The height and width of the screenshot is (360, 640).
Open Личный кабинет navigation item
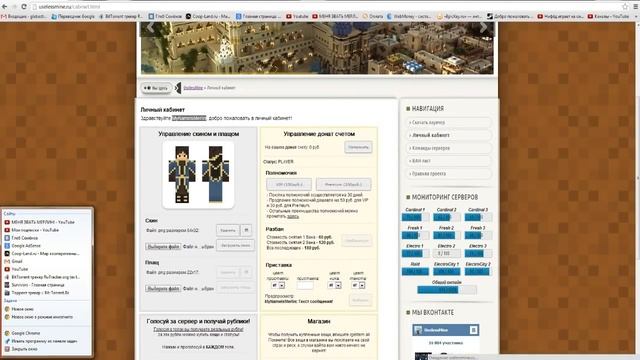click(x=449, y=135)
